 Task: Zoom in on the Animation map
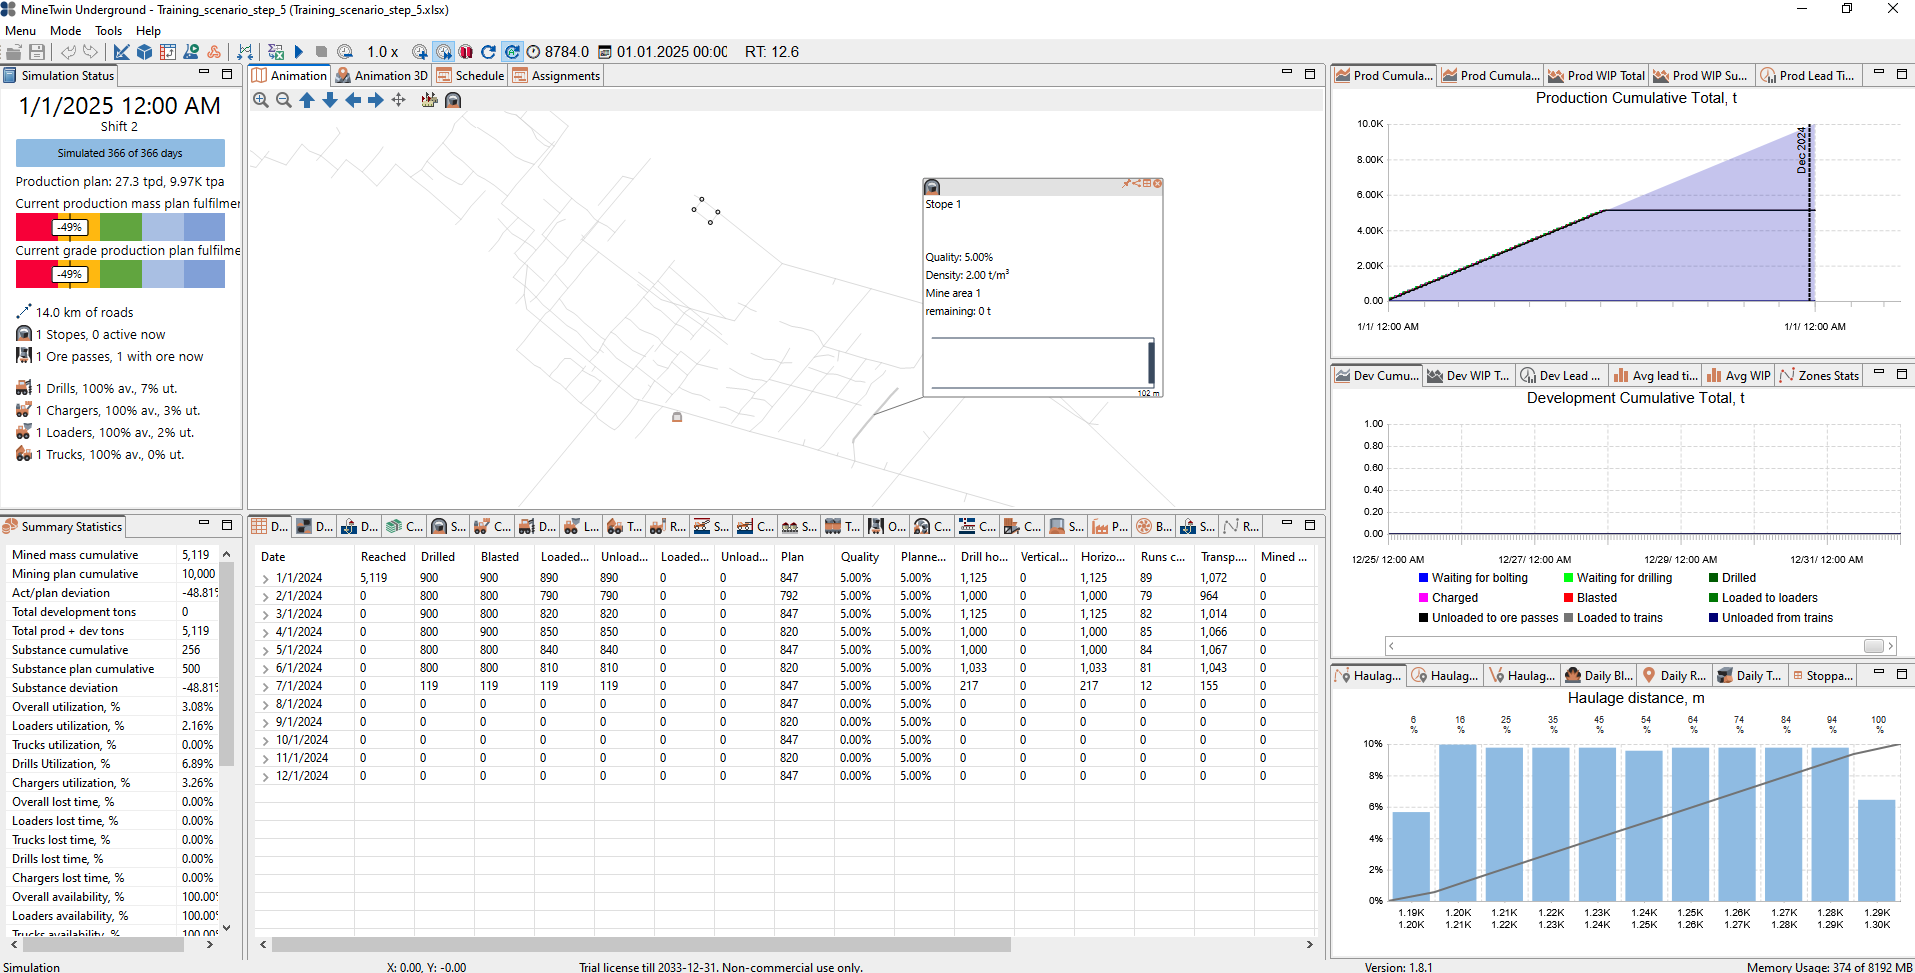pyautogui.click(x=261, y=100)
